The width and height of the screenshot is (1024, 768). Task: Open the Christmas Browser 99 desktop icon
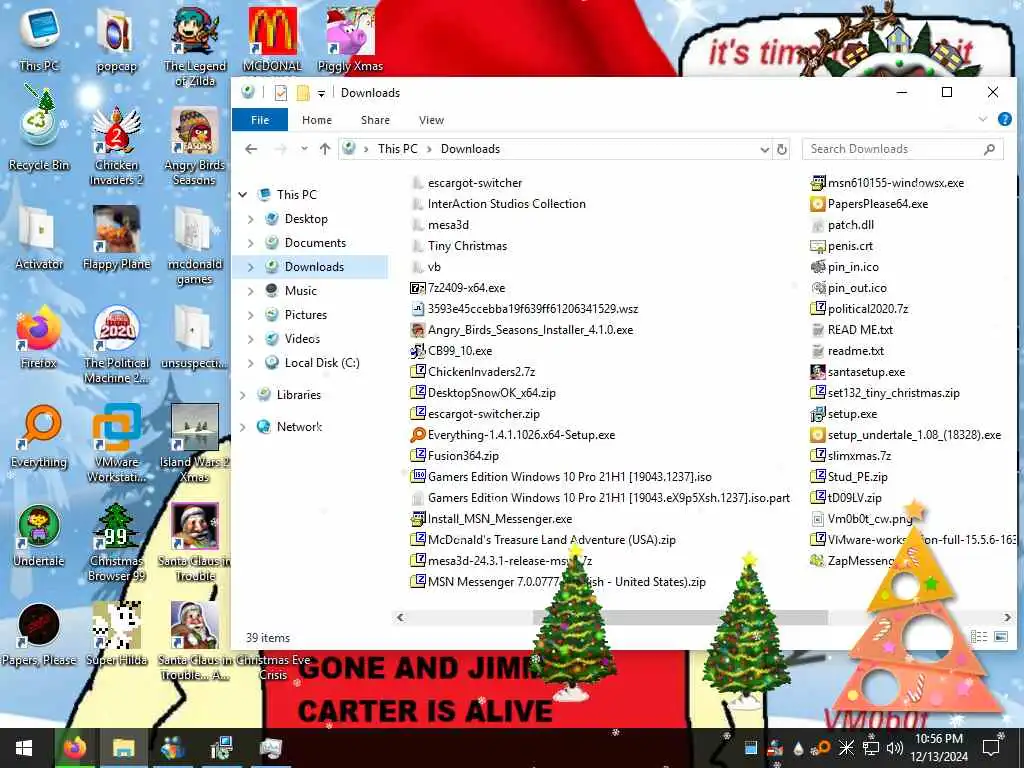tap(116, 543)
